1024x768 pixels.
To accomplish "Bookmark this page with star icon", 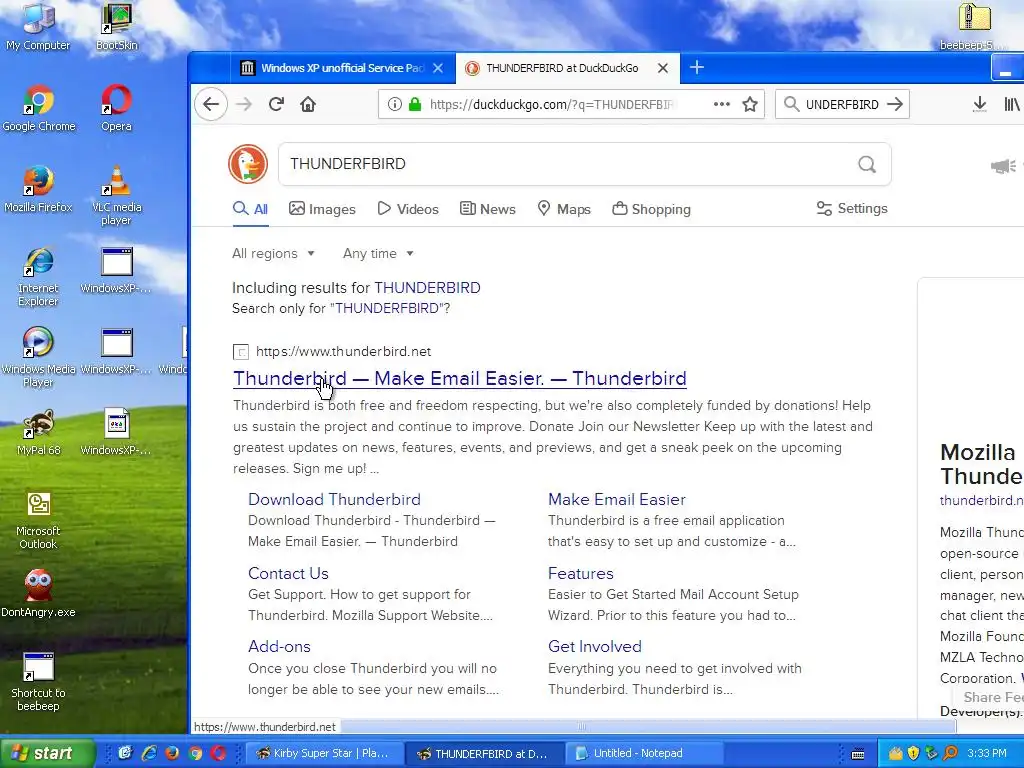I will point(750,104).
